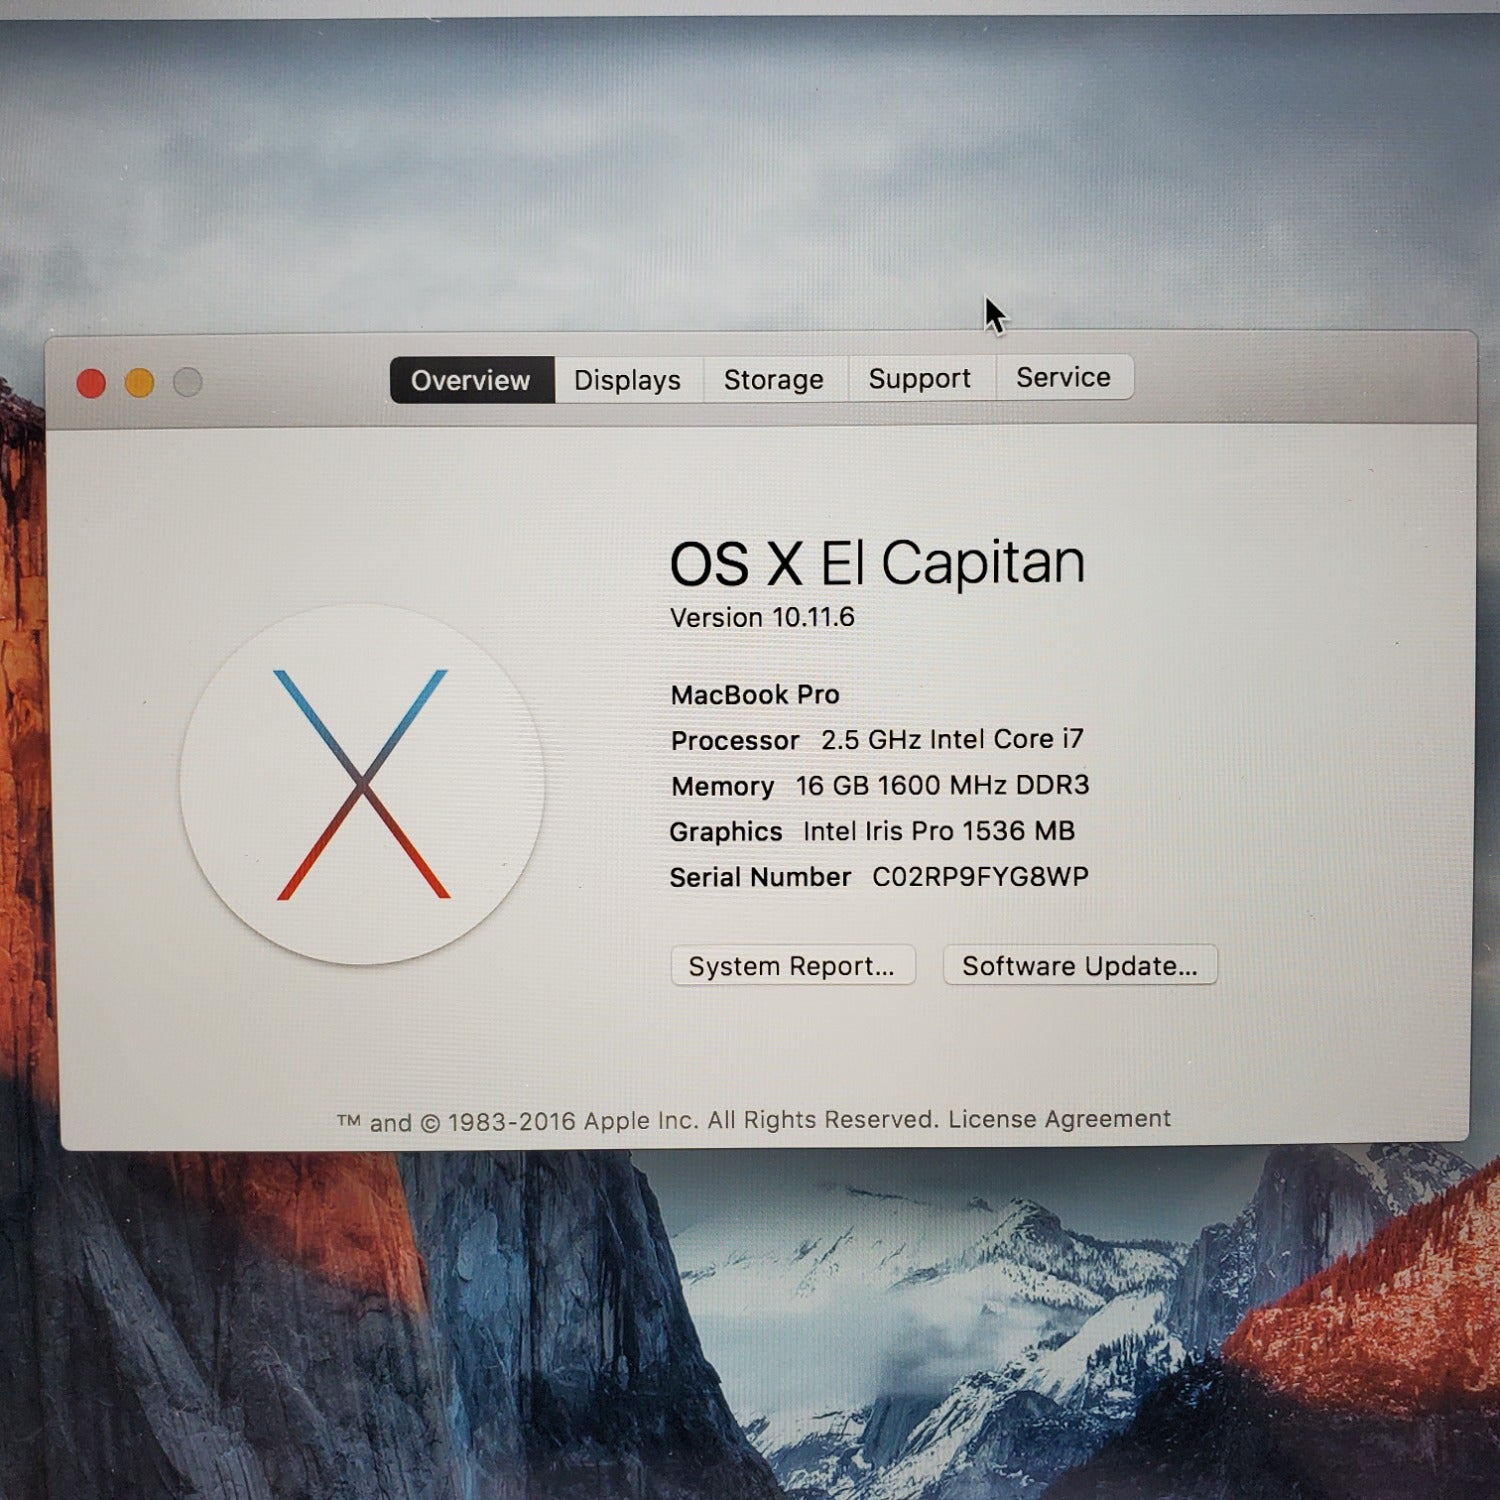Click the Apple copyright notice text
The image size is (1500, 1500).
click(640, 1121)
